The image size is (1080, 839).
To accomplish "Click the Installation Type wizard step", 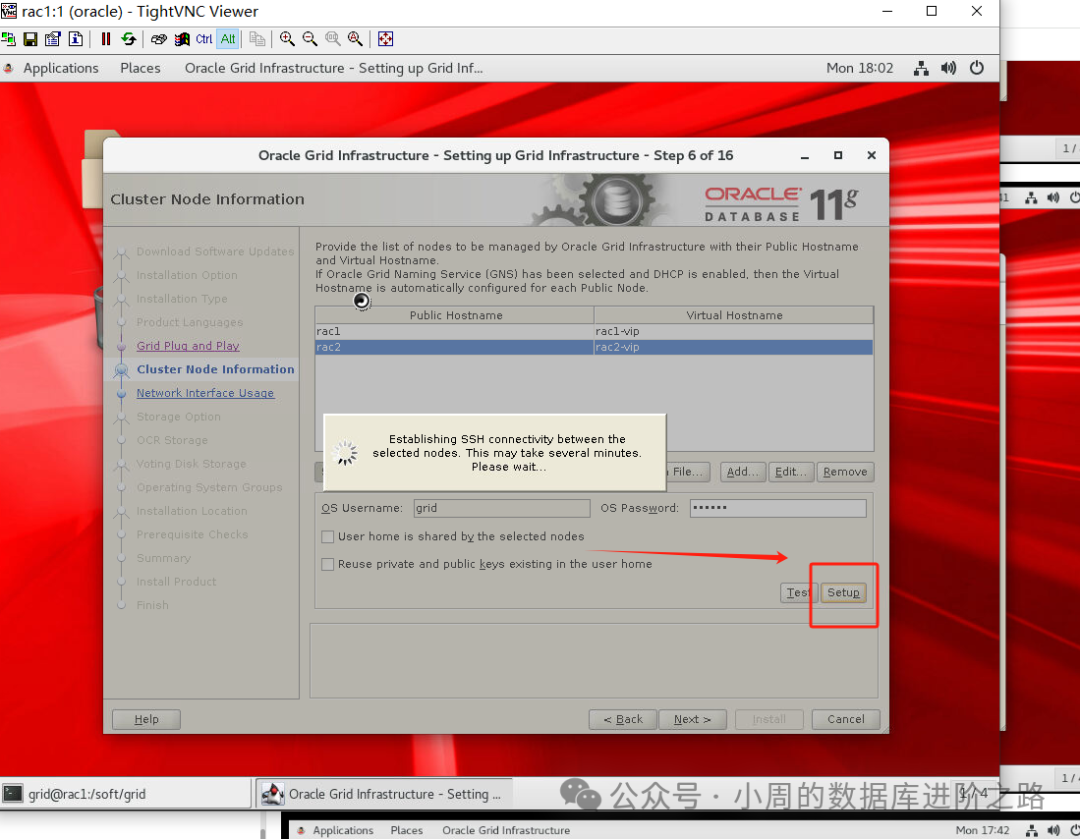I will [181, 299].
